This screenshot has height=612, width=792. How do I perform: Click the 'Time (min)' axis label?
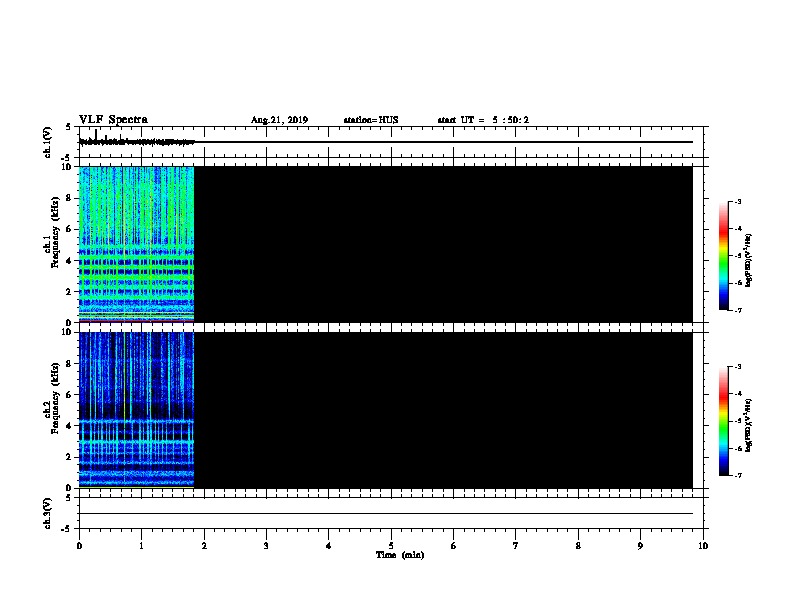pyautogui.click(x=400, y=555)
